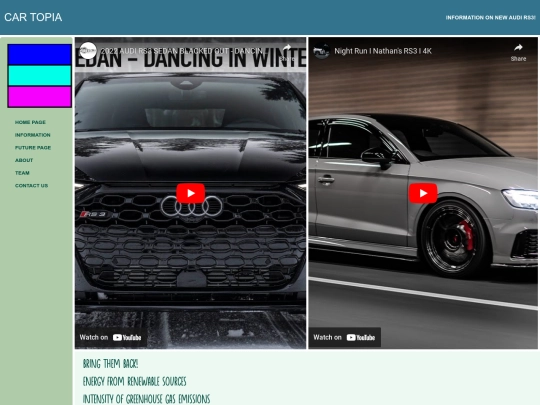
Task: Click Watch on YouTube for Night Run video
Action: [x=344, y=338]
